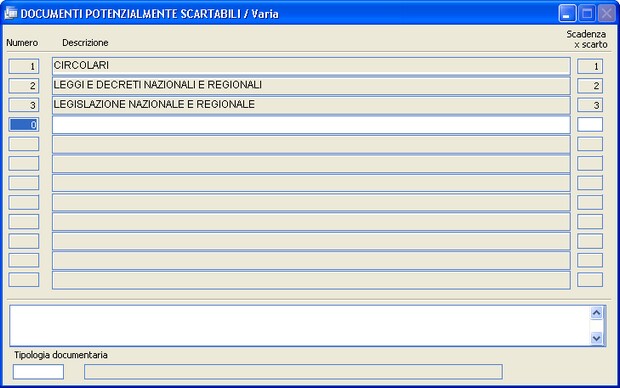Click the disabled maximize window button
This screenshot has width=620, height=388.
[x=587, y=13]
